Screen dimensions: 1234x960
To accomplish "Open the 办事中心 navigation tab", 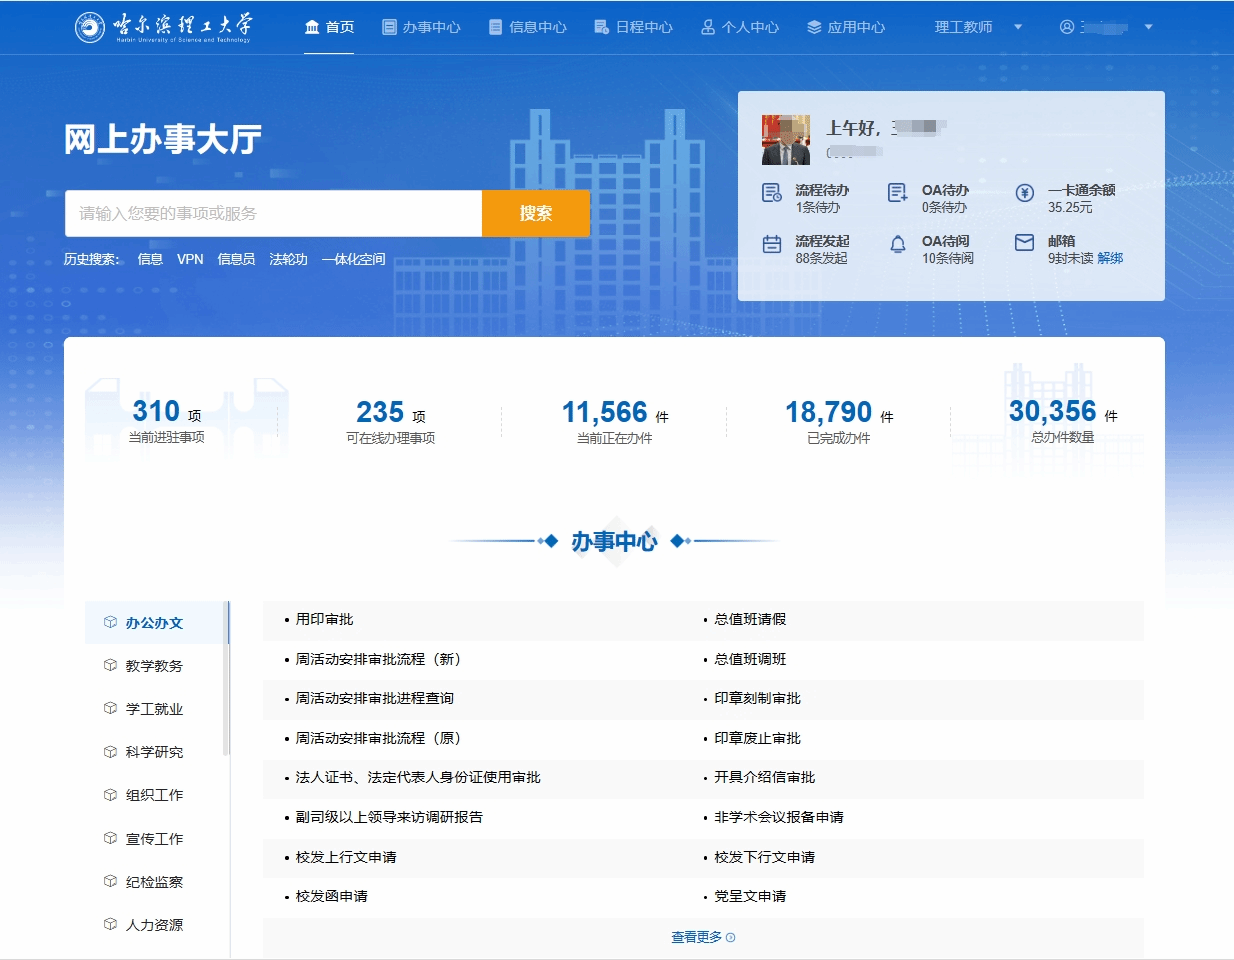I will [421, 27].
